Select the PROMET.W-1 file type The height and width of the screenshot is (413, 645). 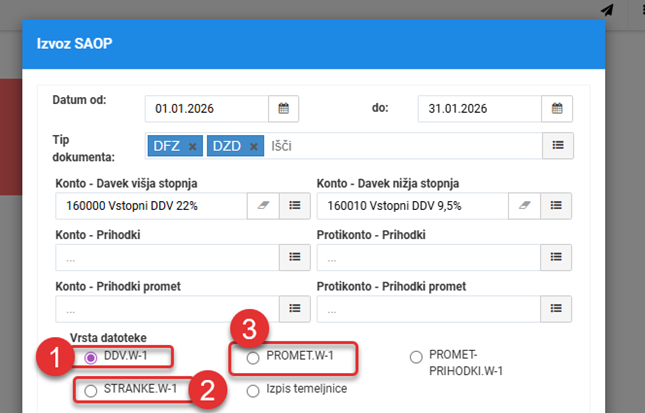click(x=253, y=358)
